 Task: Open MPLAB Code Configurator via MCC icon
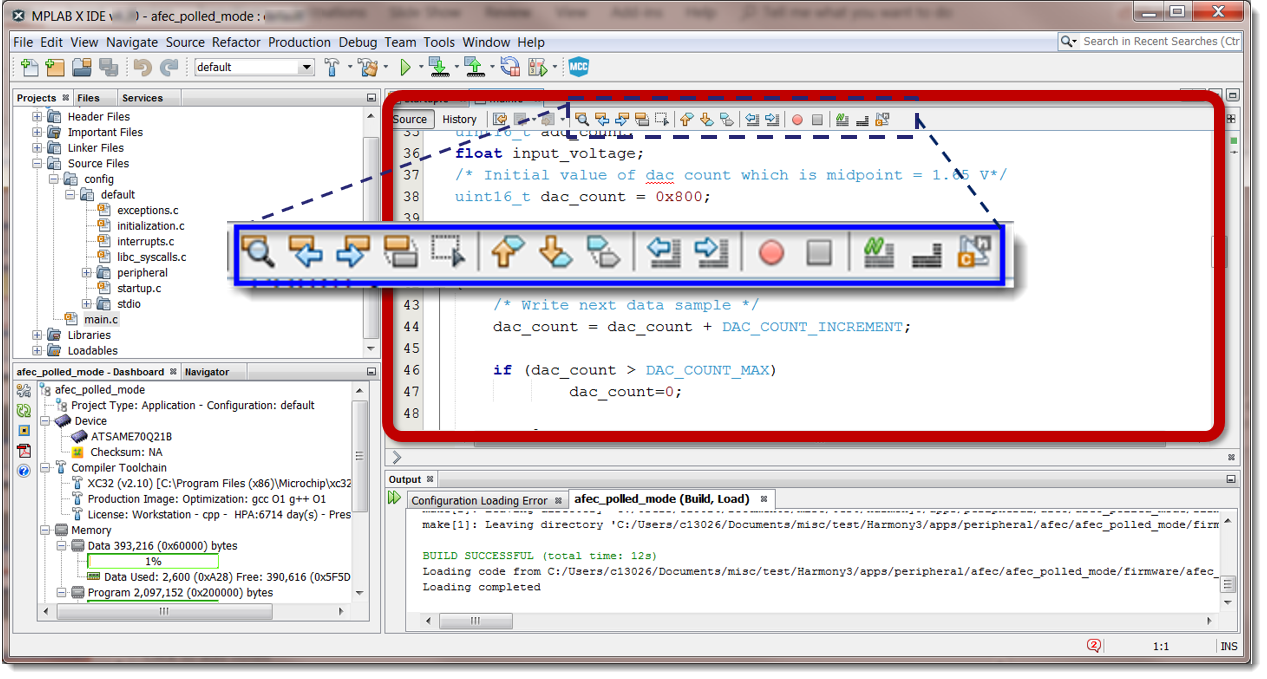tap(578, 66)
